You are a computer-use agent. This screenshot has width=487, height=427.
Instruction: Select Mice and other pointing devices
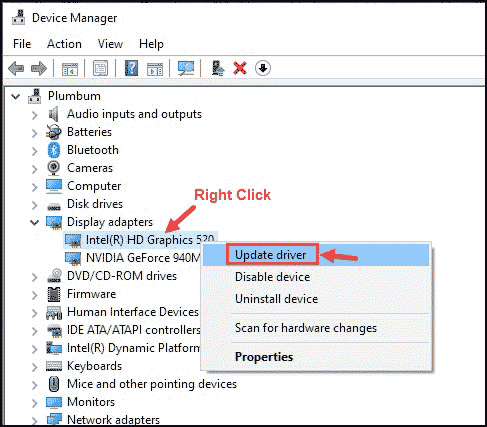click(x=152, y=384)
